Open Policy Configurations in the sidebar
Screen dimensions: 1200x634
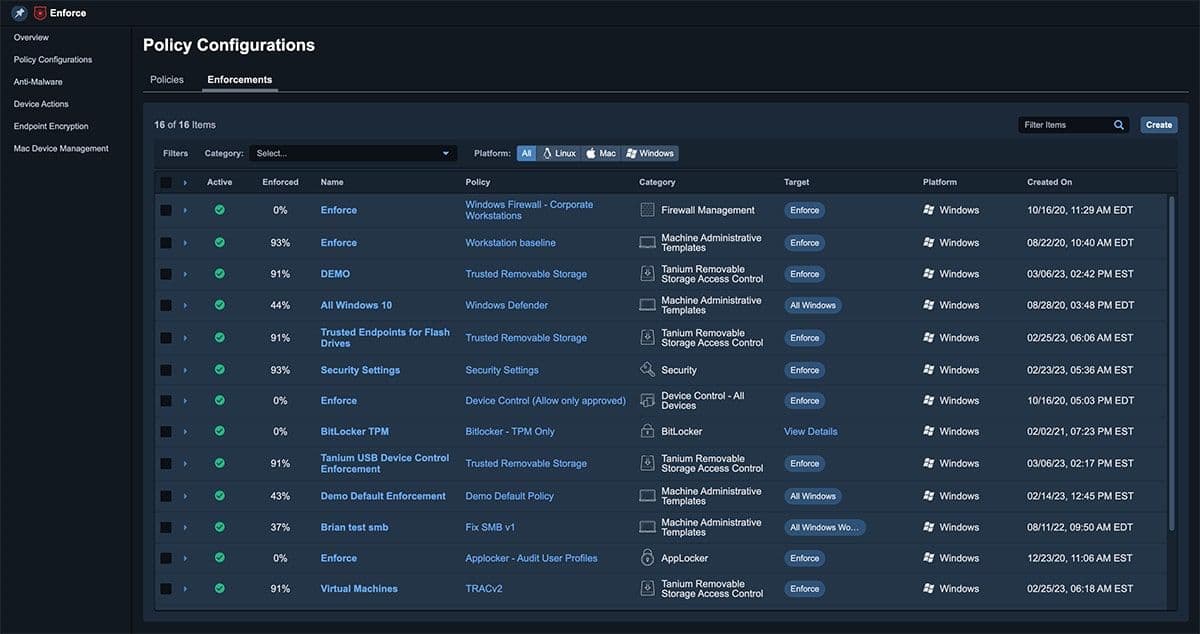coord(53,60)
